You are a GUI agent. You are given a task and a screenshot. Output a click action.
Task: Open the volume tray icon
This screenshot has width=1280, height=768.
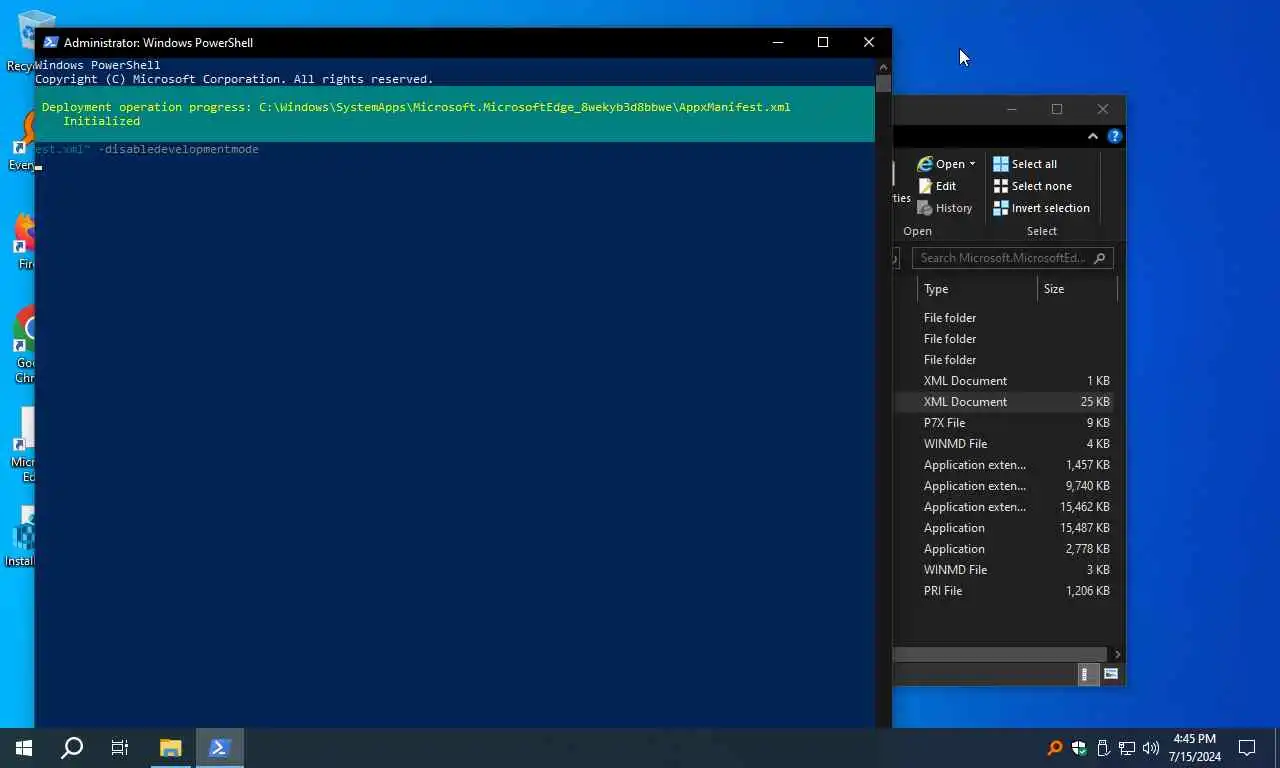[1151, 748]
